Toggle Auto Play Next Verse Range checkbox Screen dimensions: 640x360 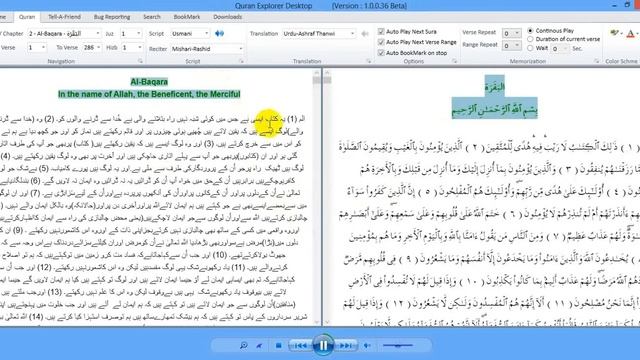381,42
